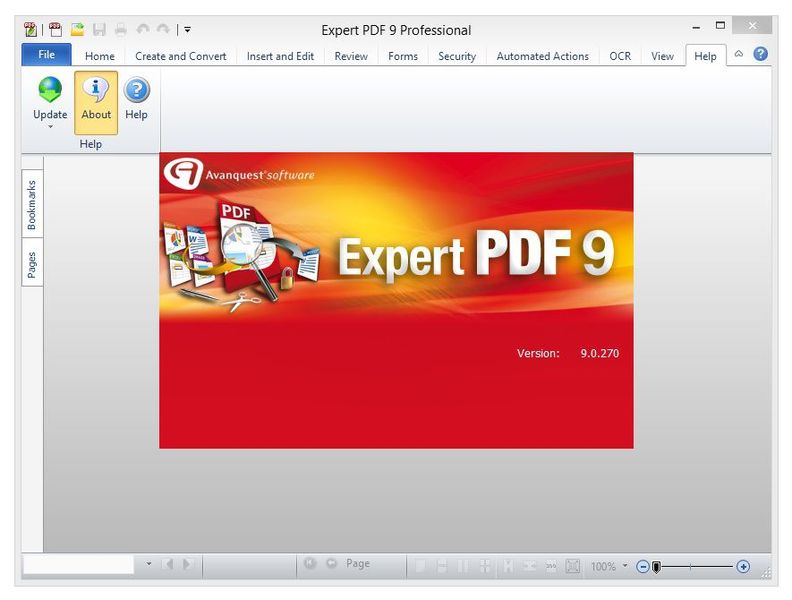Click the zoom in plus button

pos(743,567)
